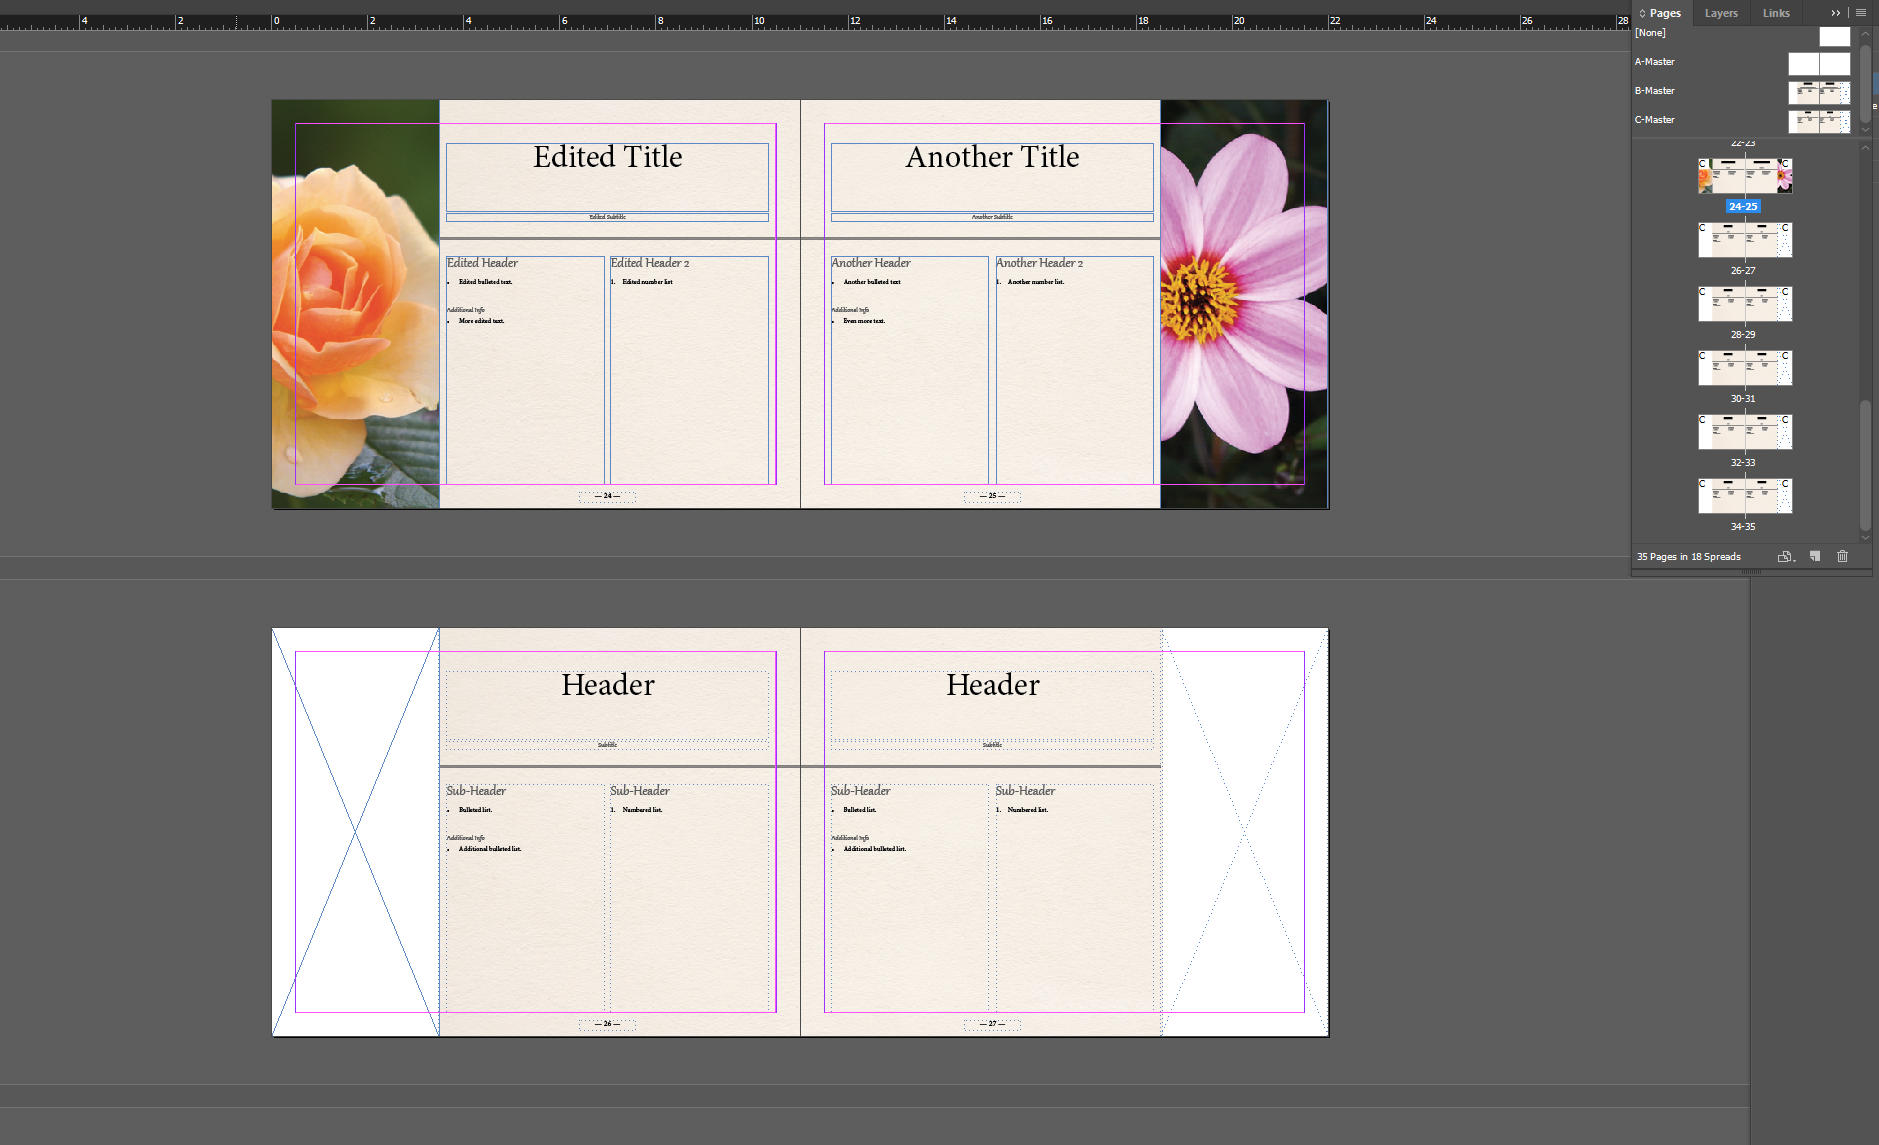Click the masters section scroll-down arrow

(1865, 130)
